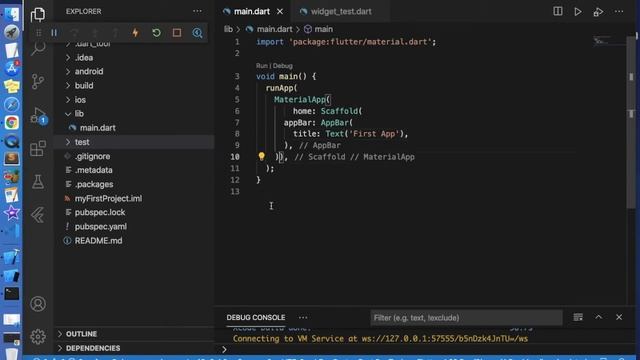This screenshot has width=640, height=360.
Task: Open Explorer more actions menu
Action: (x=197, y=11)
